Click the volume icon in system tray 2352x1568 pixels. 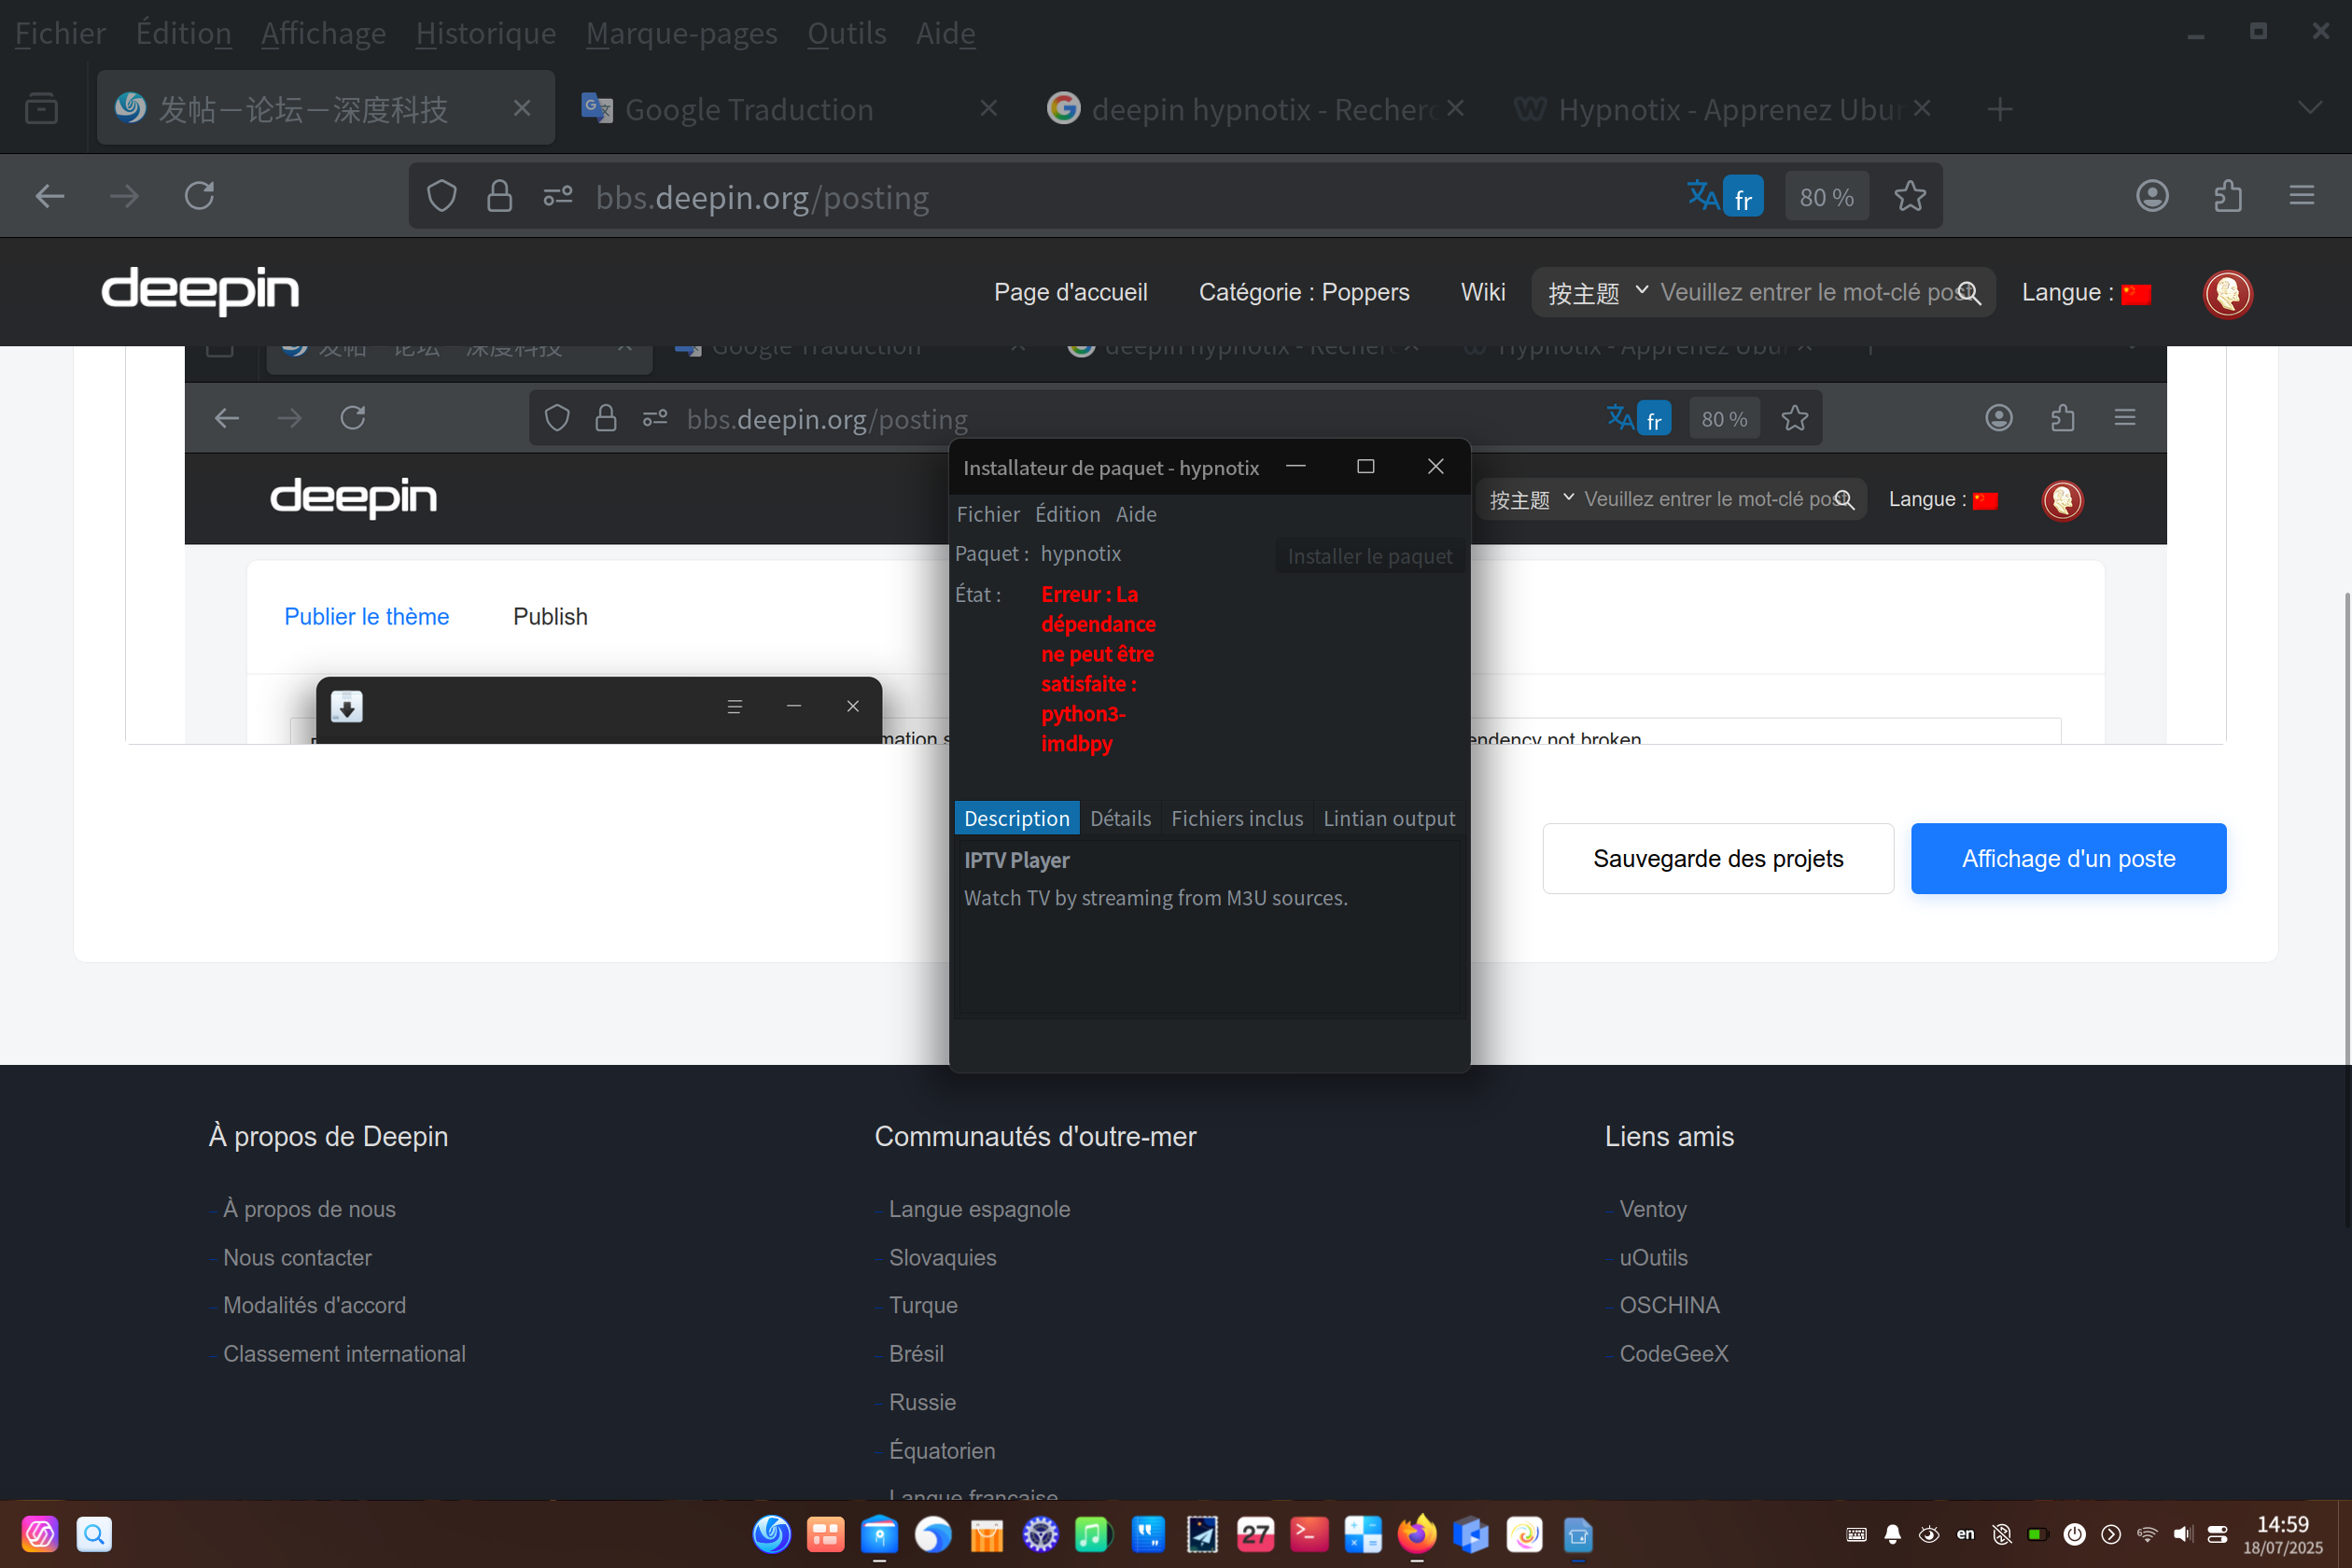coord(2182,1534)
